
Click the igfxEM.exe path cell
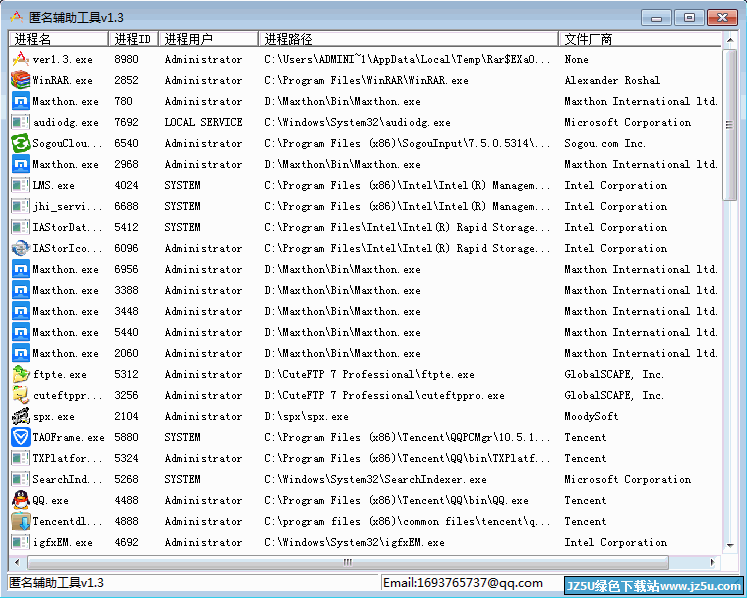point(354,542)
